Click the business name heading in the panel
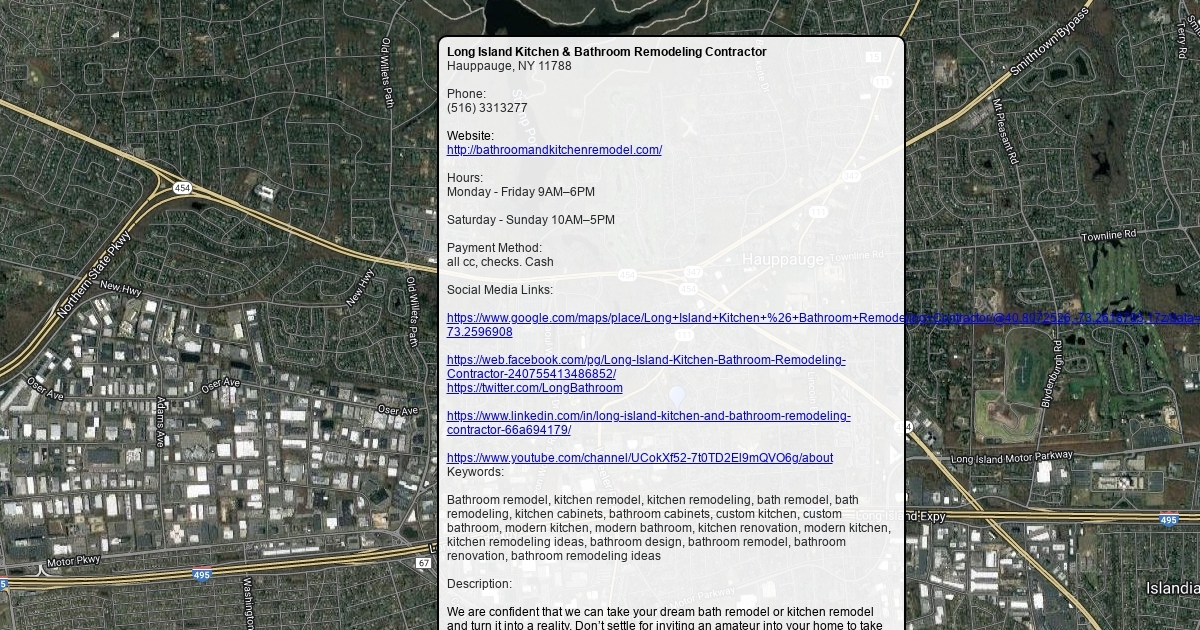 [x=606, y=52]
